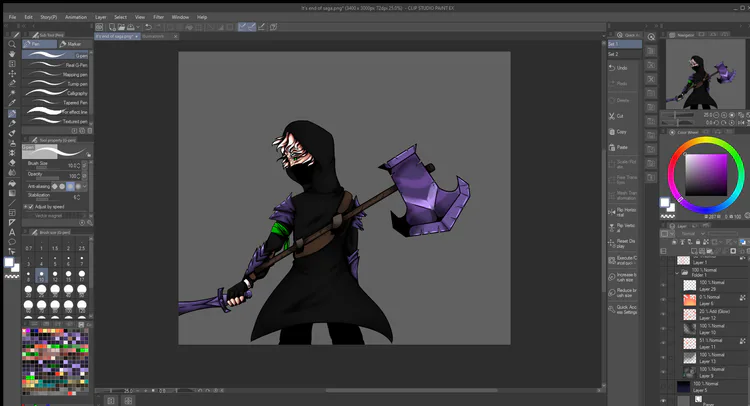Click the main color swatch under color wheel
The height and width of the screenshot is (406, 750).
[x=665, y=202]
